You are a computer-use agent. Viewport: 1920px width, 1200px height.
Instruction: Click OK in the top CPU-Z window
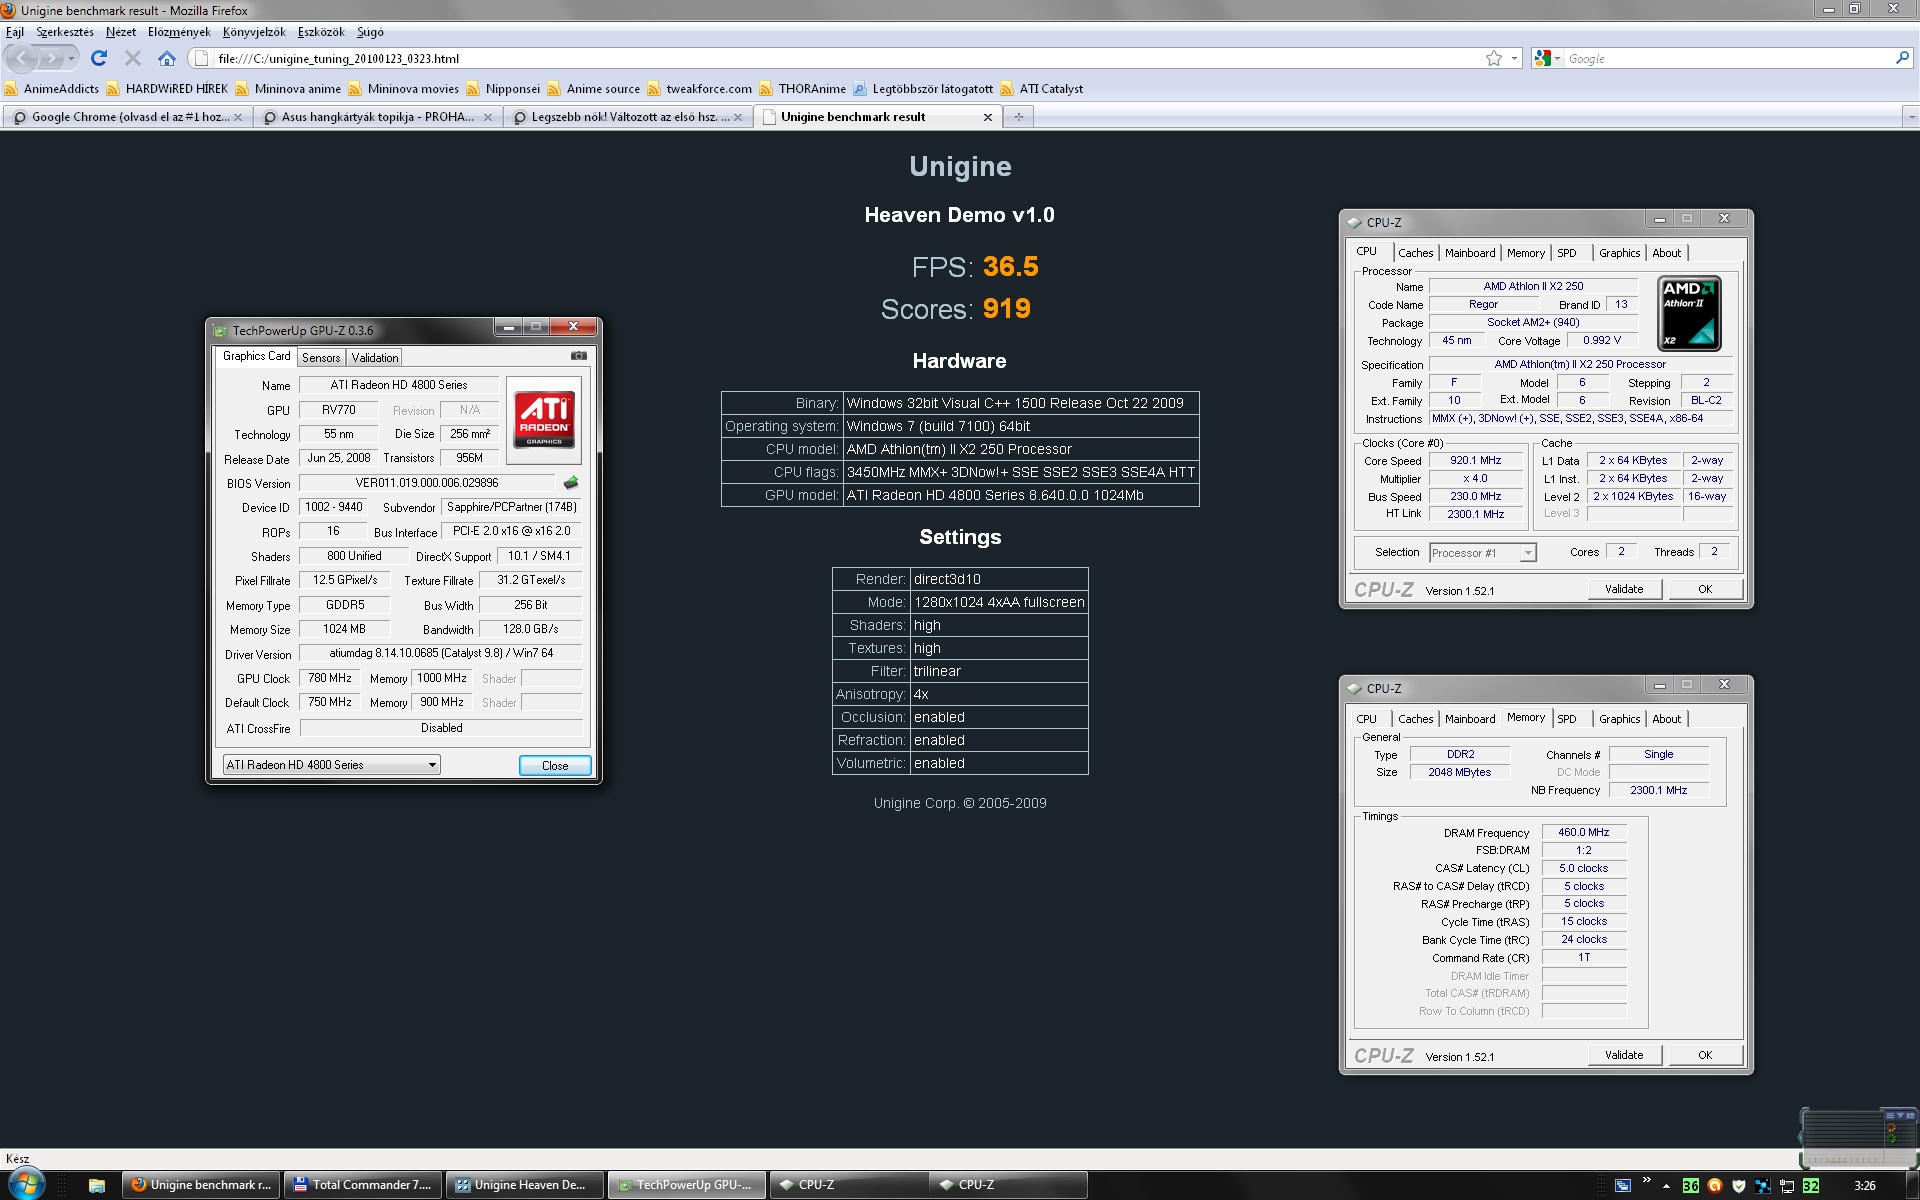pos(1705,590)
